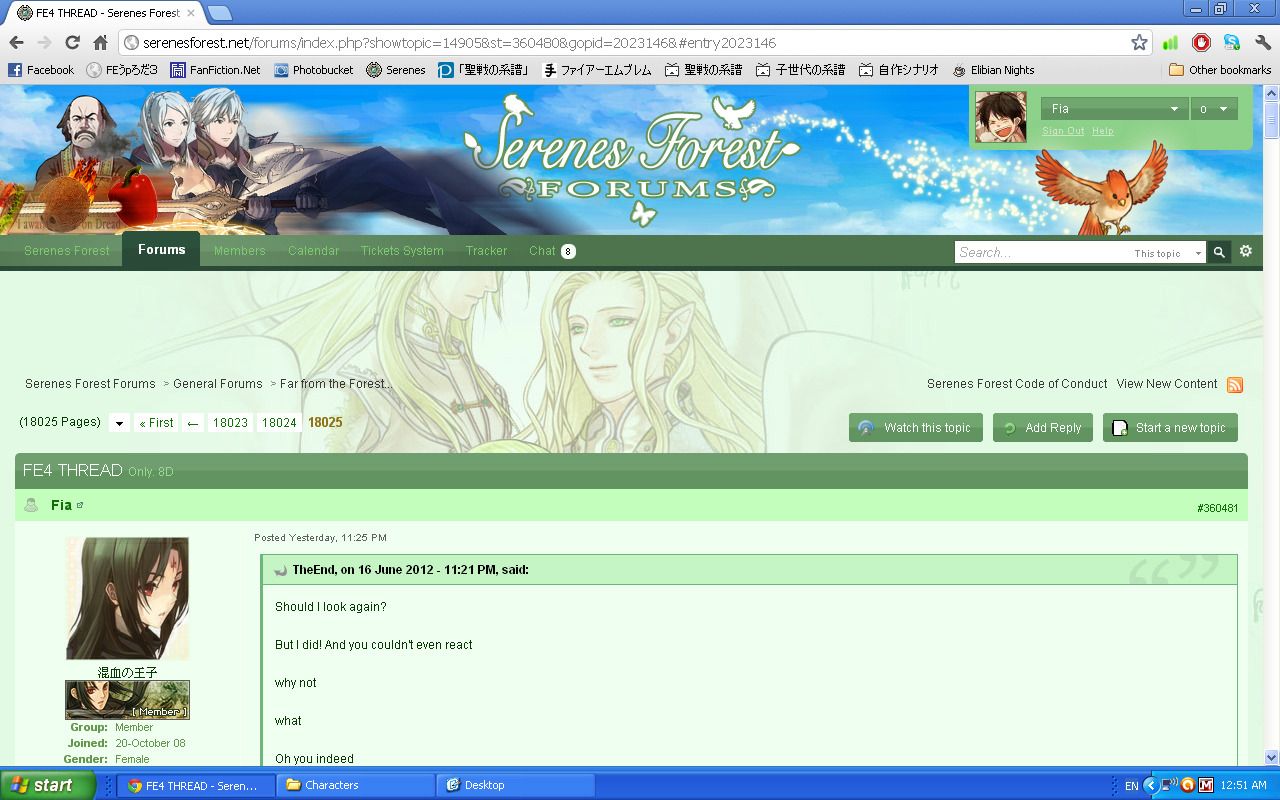Open the FEうpろだ3 bookmark
Image resolution: width=1280 pixels, height=800 pixels.
click(122, 70)
